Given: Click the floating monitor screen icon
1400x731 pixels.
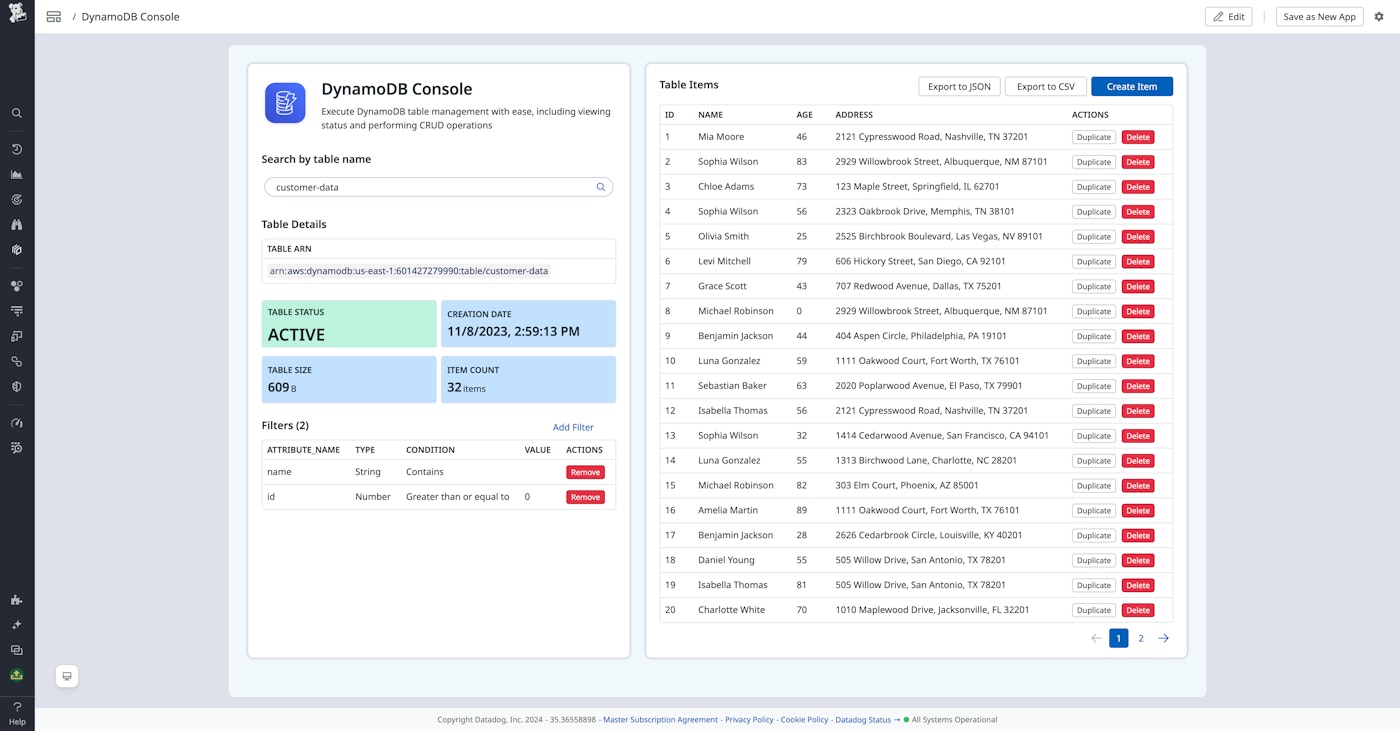Looking at the screenshot, I should coord(67,676).
